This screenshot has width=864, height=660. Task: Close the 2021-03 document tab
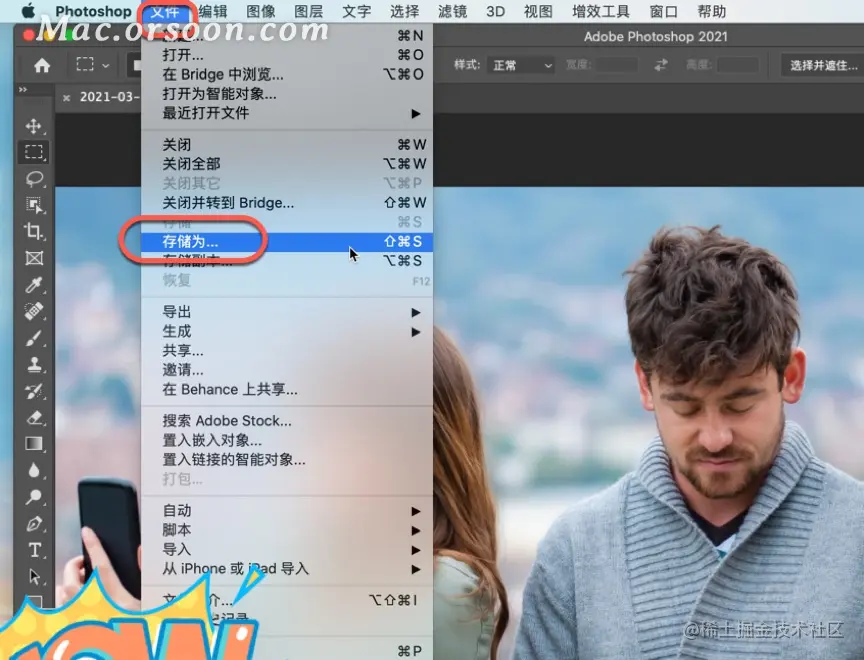click(66, 98)
